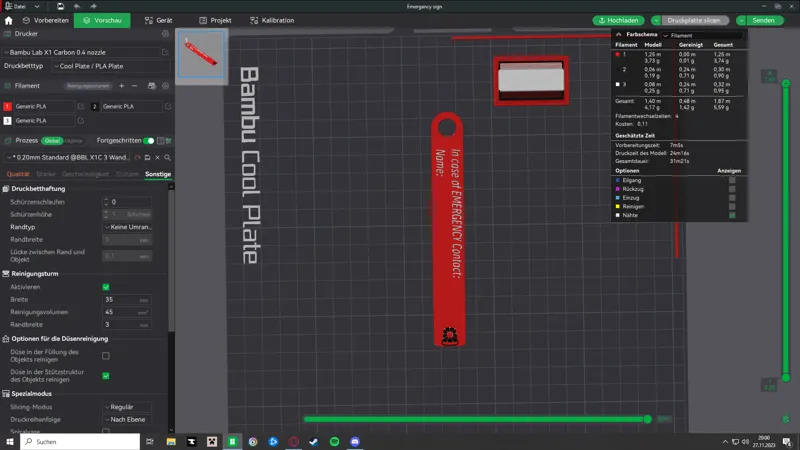
Task: Open Slicing-Modus dropdown set to Regulär
Action: (x=128, y=407)
